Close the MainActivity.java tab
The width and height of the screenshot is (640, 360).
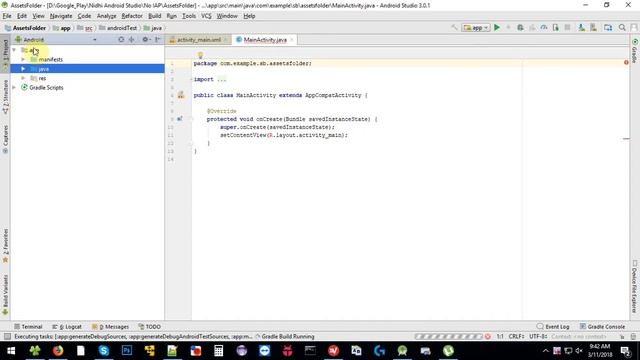tap(291, 40)
